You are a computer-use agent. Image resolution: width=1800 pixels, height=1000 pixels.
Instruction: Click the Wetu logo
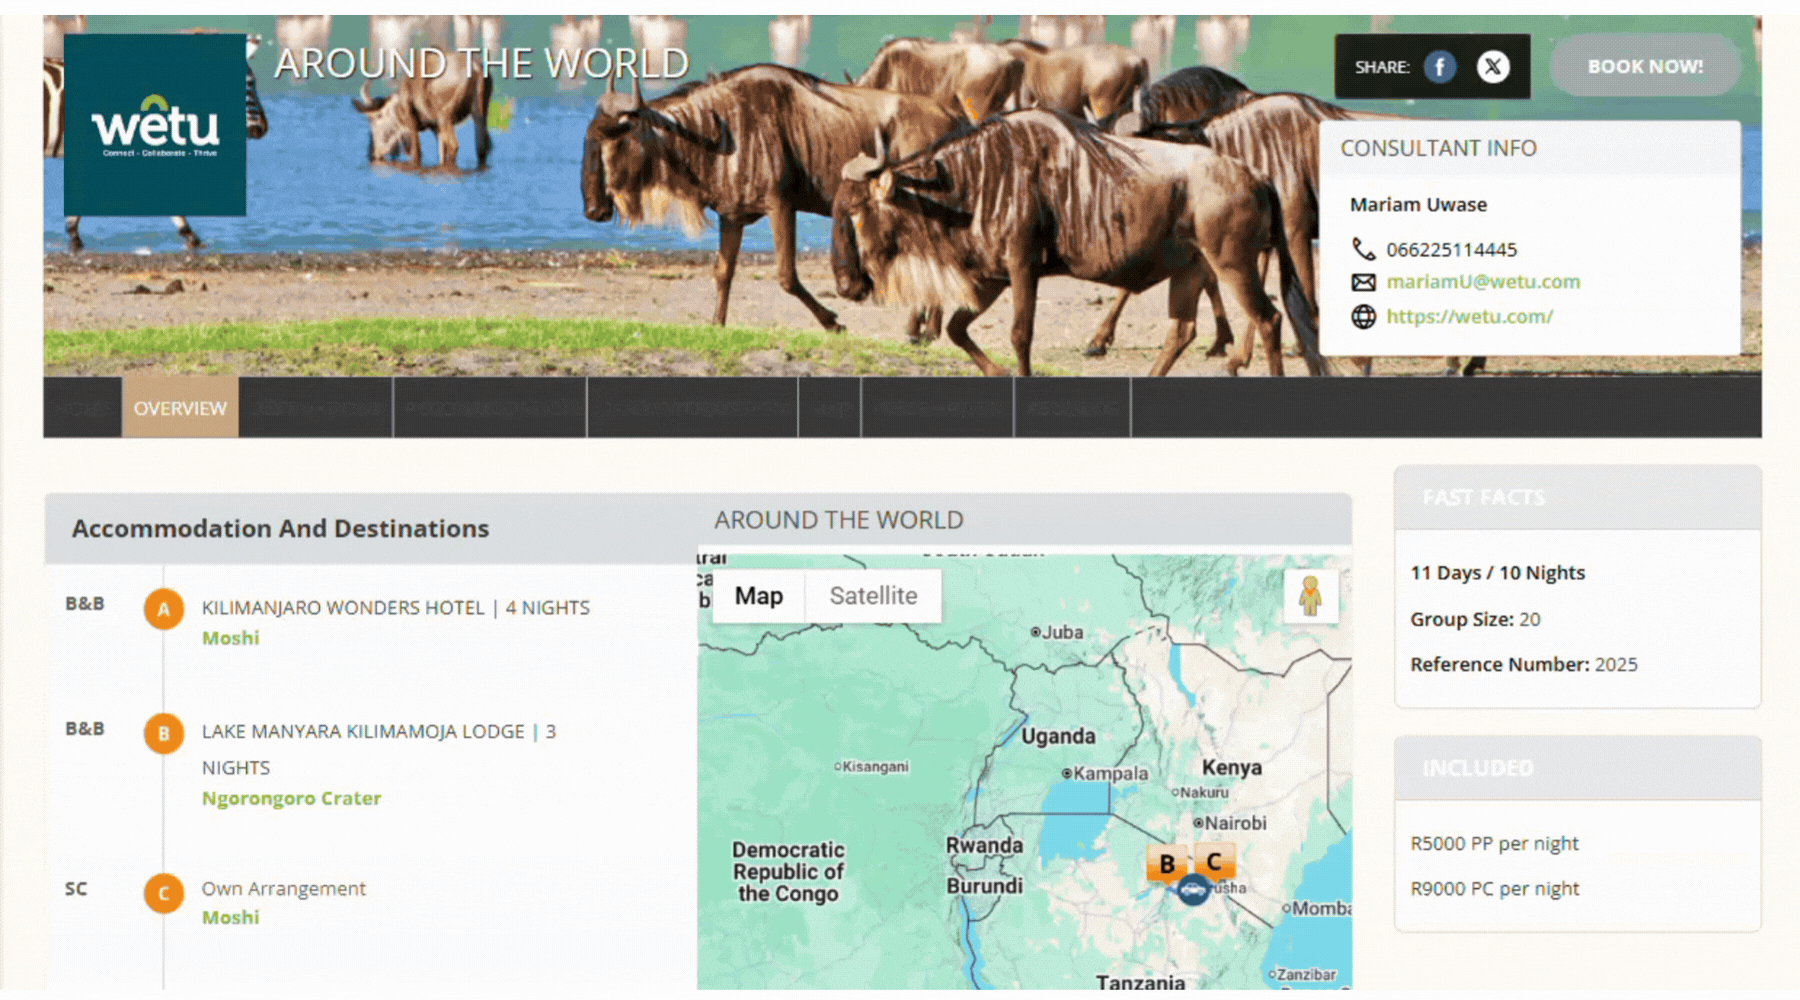[x=155, y=125]
